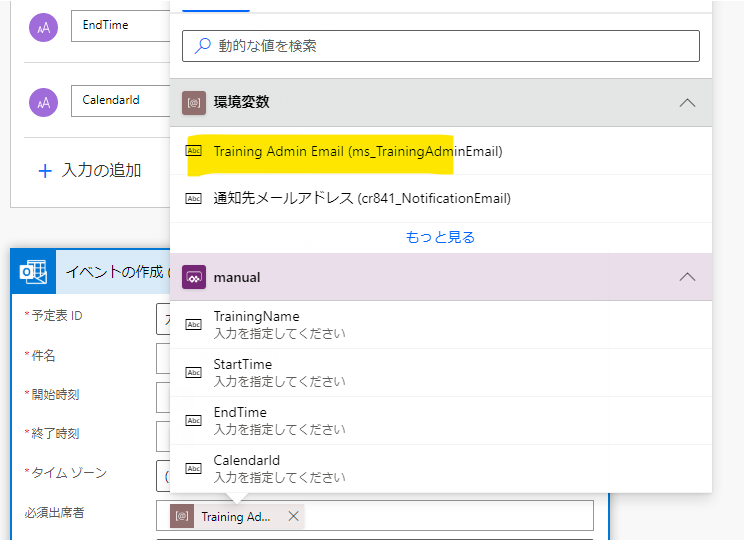Click Abc icon beside CalendarId in list

(194, 468)
